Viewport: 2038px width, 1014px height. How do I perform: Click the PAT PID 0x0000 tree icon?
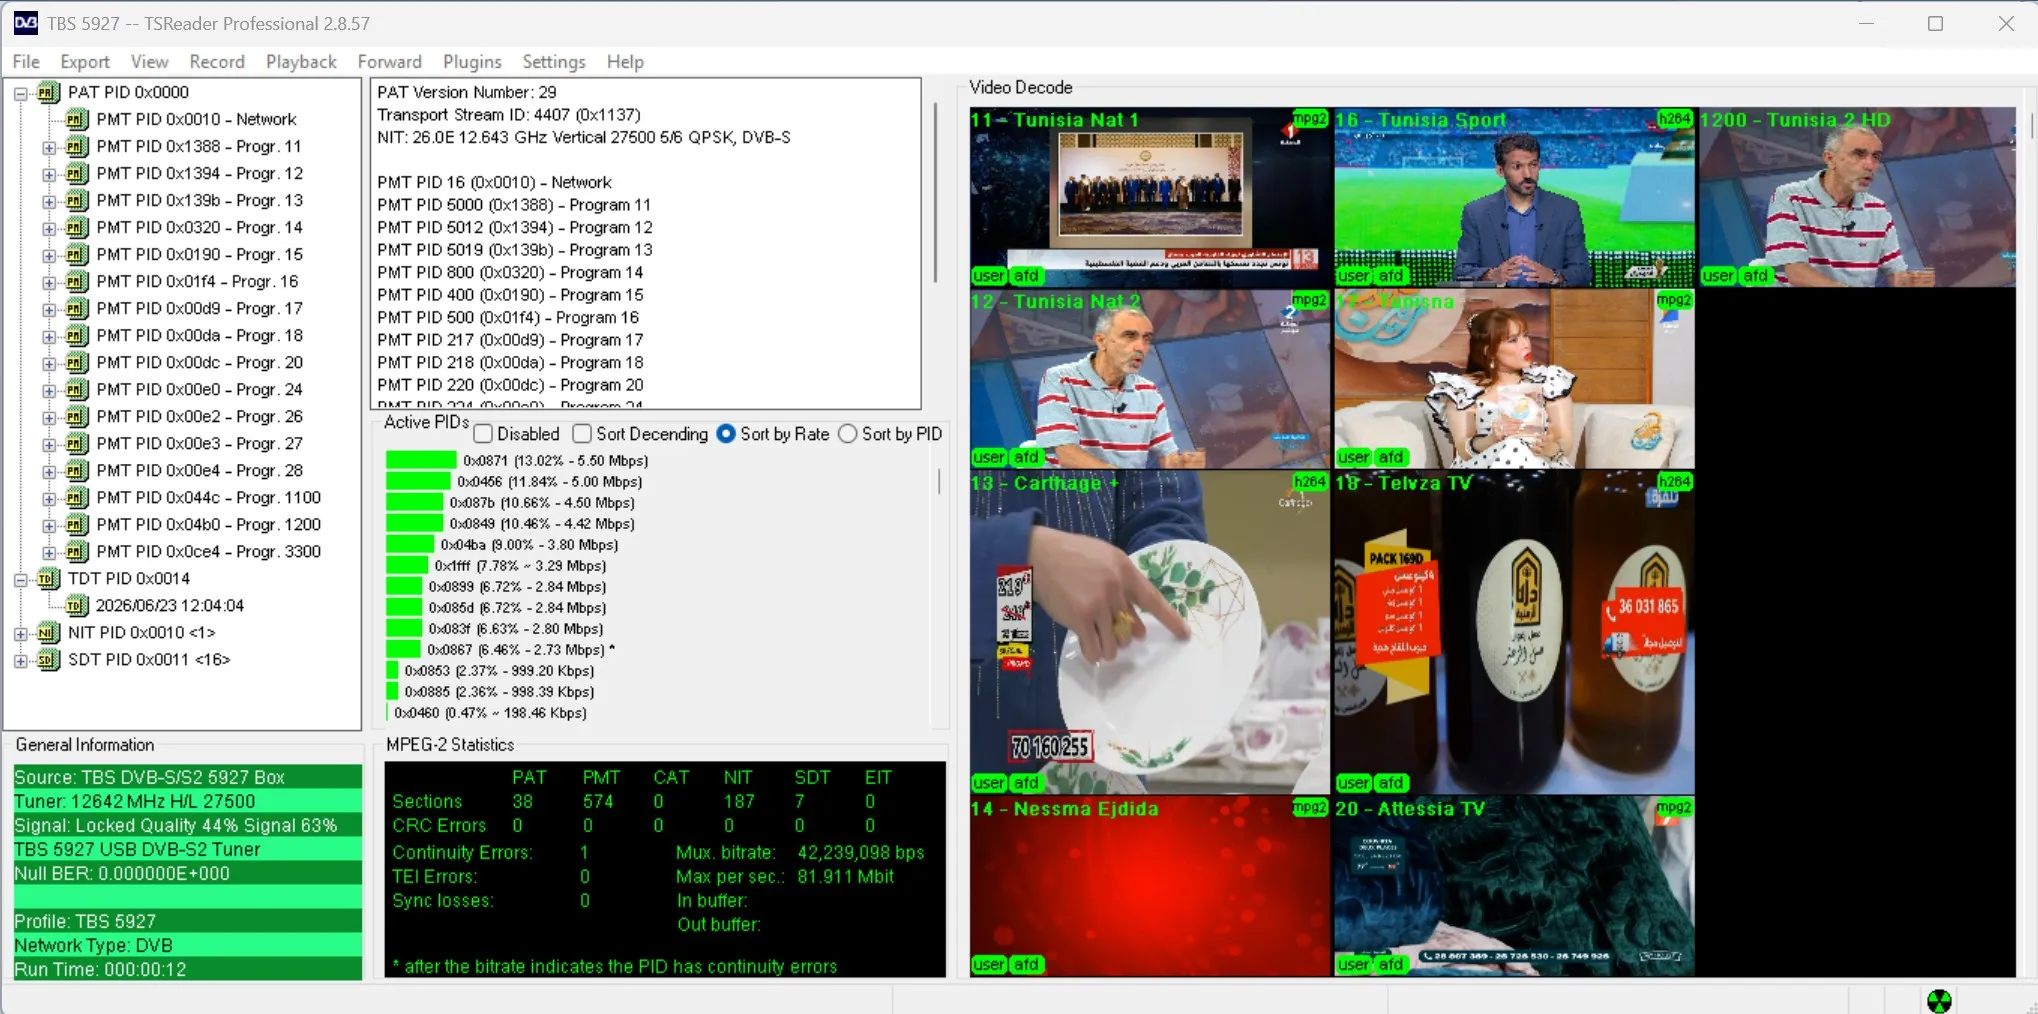coord(48,92)
